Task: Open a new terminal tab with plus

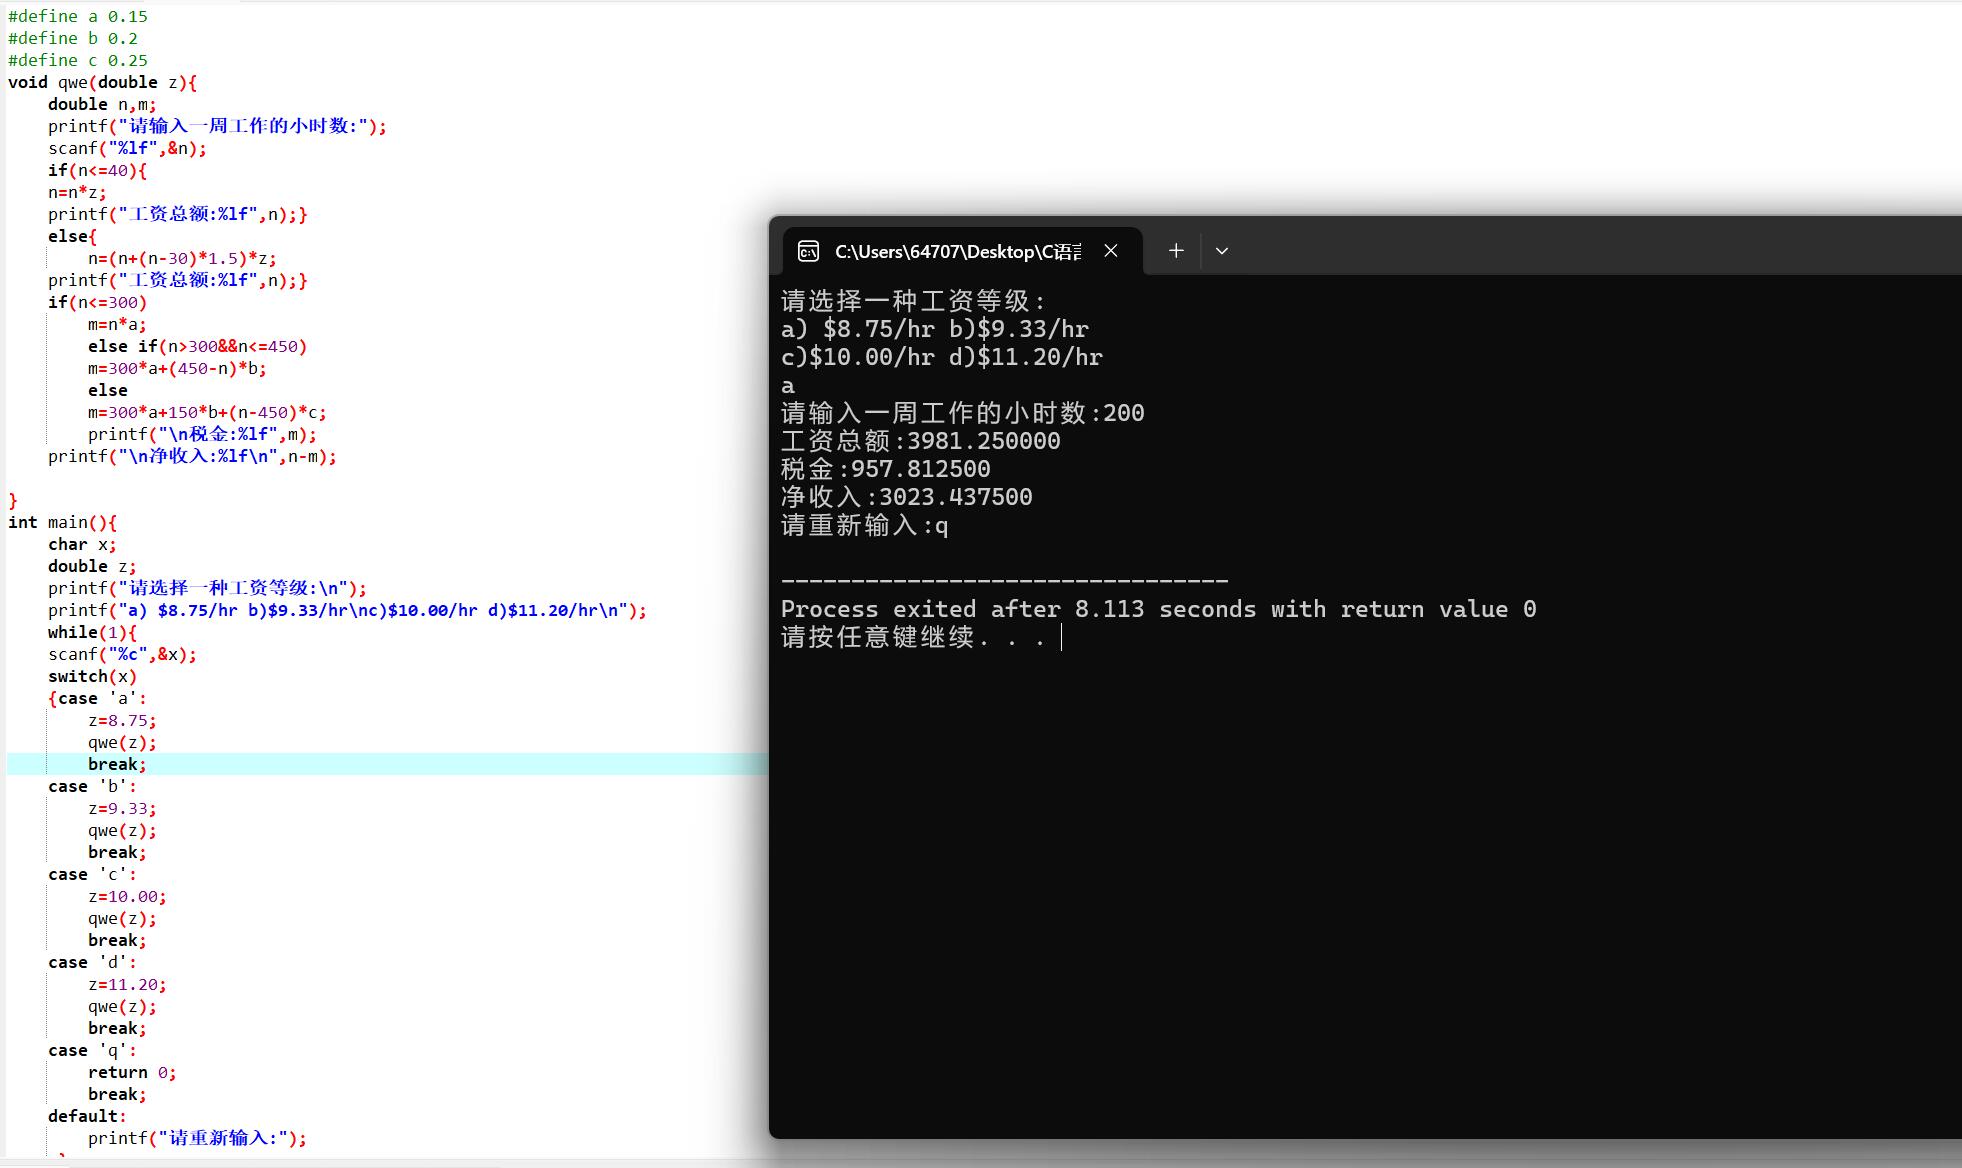Action: (1176, 251)
